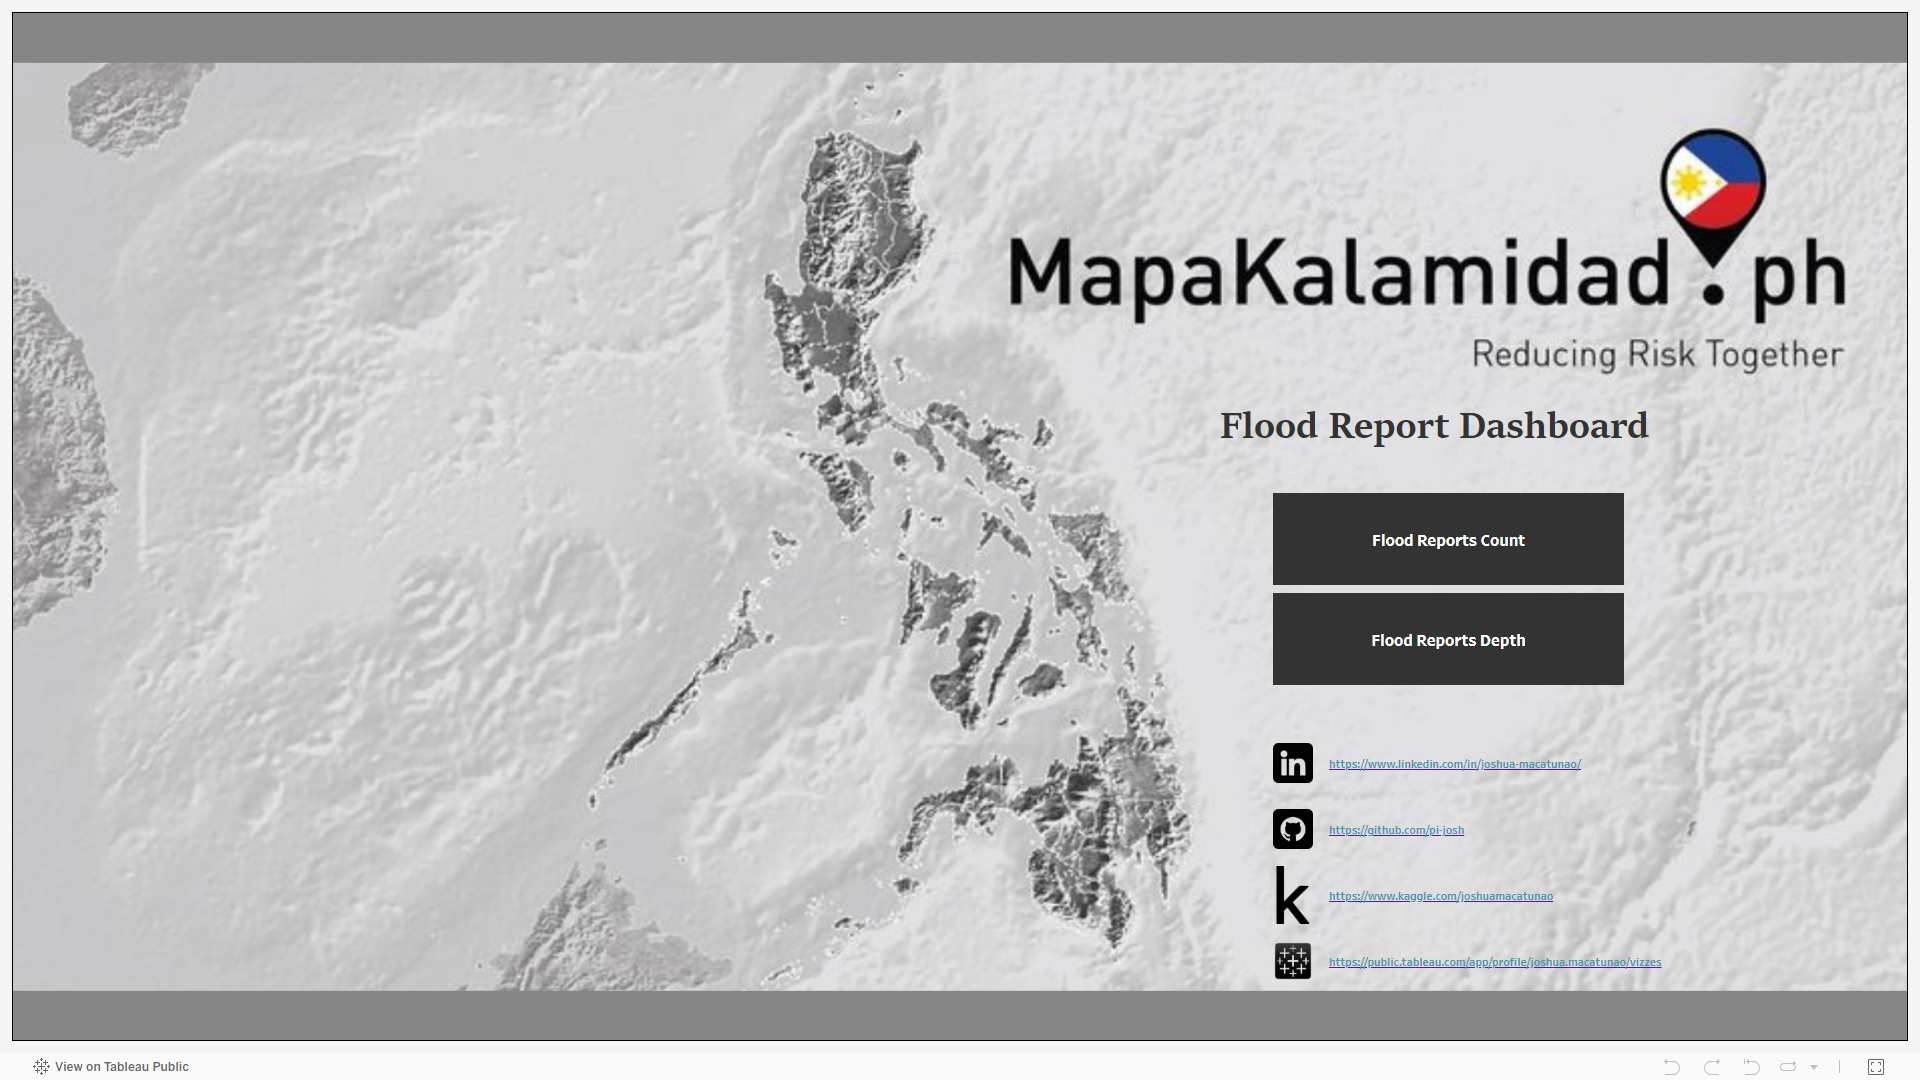Click the Tableau Public fullscreen icon
This screenshot has width=1920, height=1080.
(1876, 1065)
